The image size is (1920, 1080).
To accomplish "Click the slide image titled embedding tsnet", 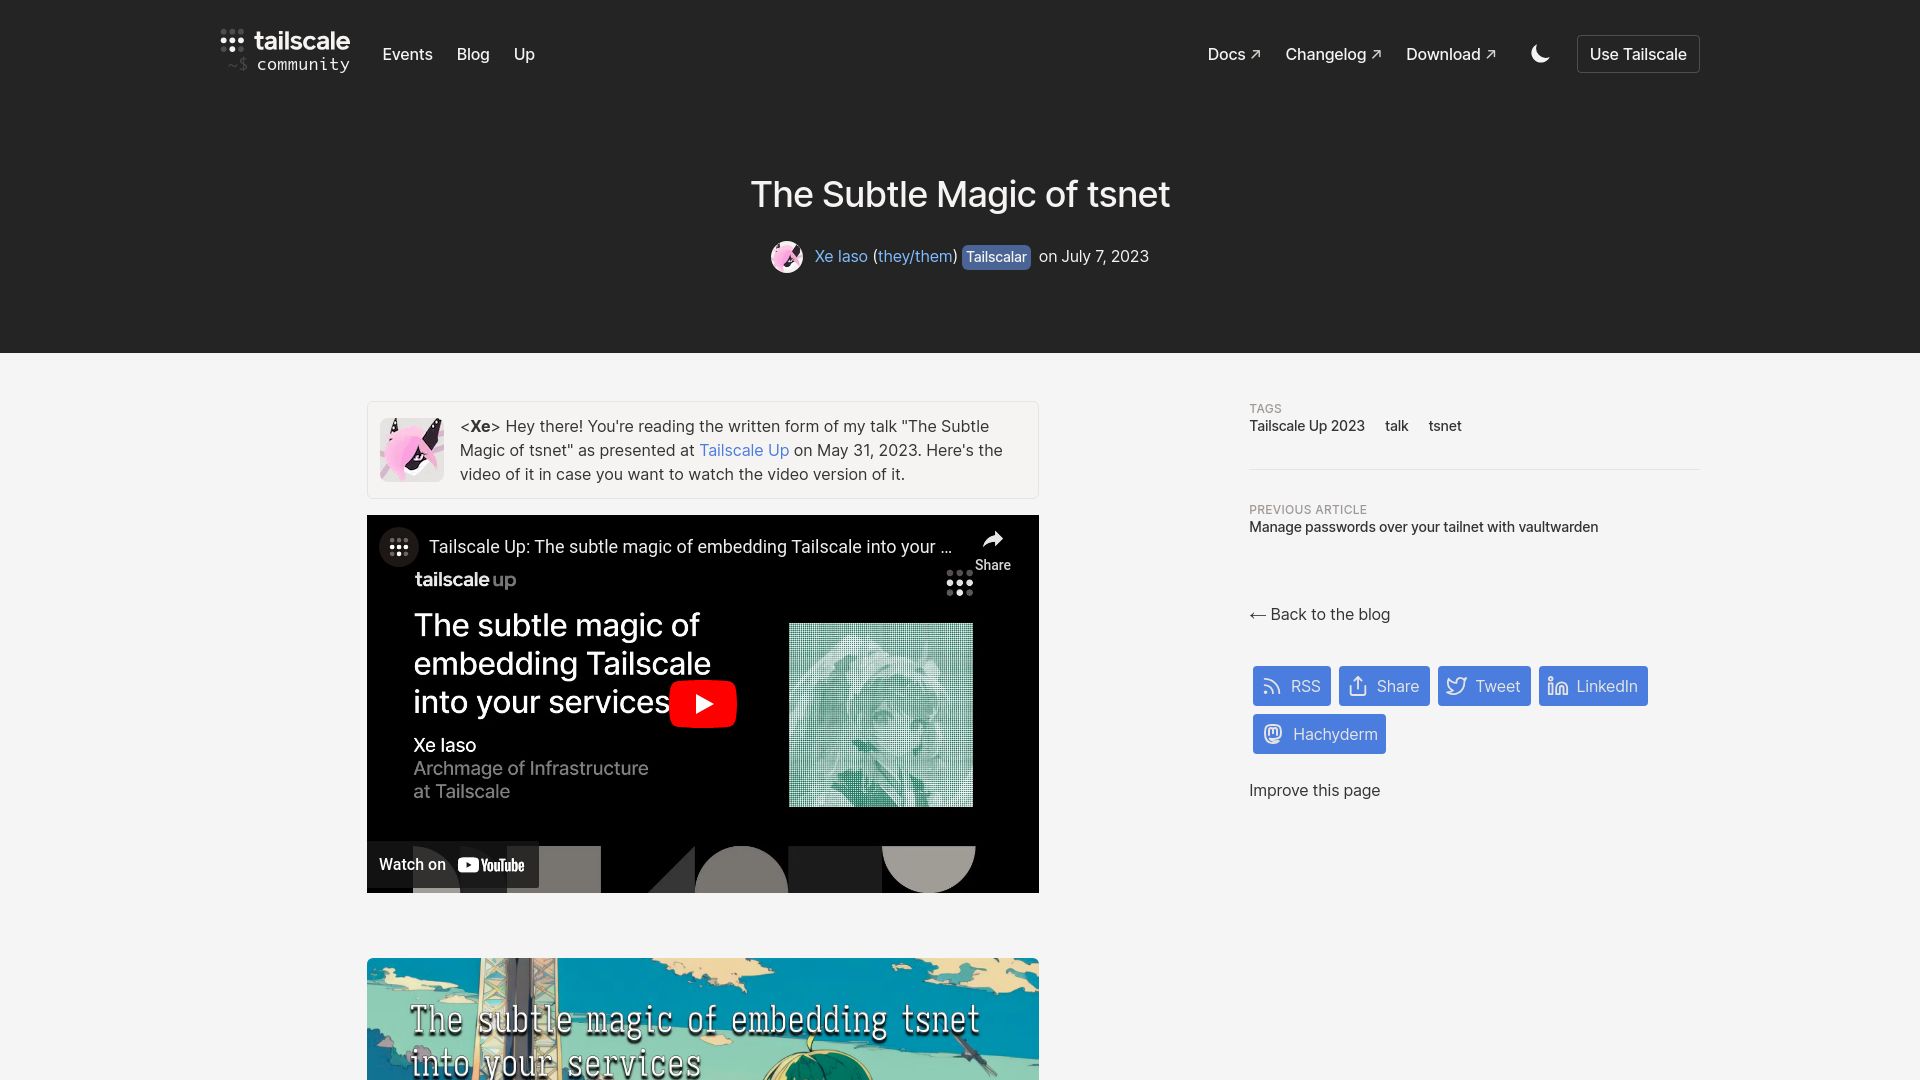I will click(703, 1019).
